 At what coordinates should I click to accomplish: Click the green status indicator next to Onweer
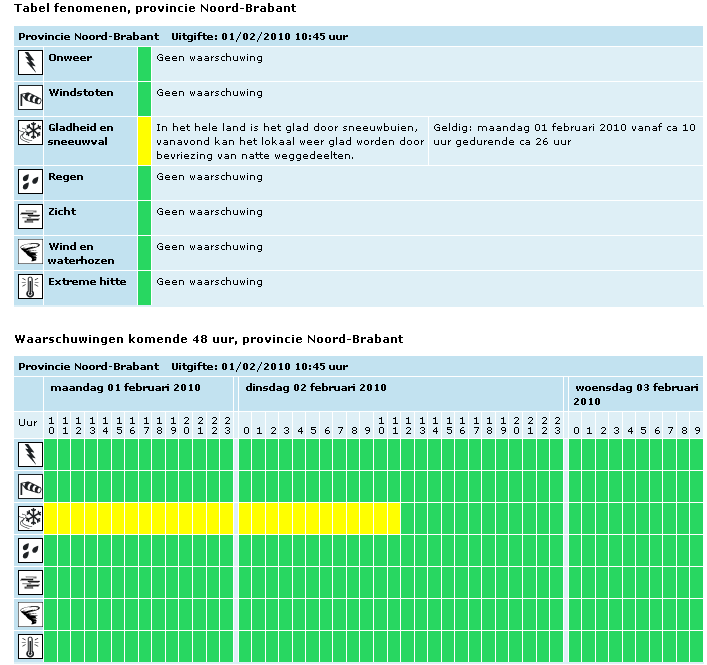click(144, 64)
